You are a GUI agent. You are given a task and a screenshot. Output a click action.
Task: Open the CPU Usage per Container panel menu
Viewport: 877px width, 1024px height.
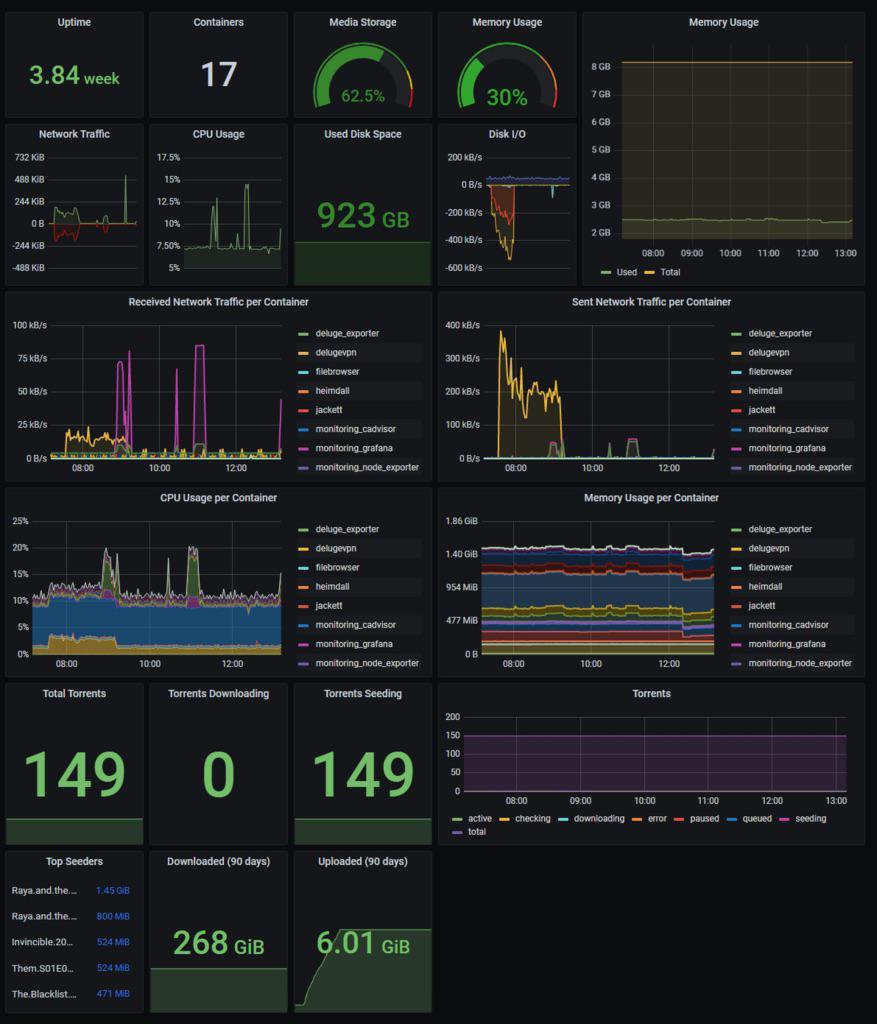pos(217,498)
